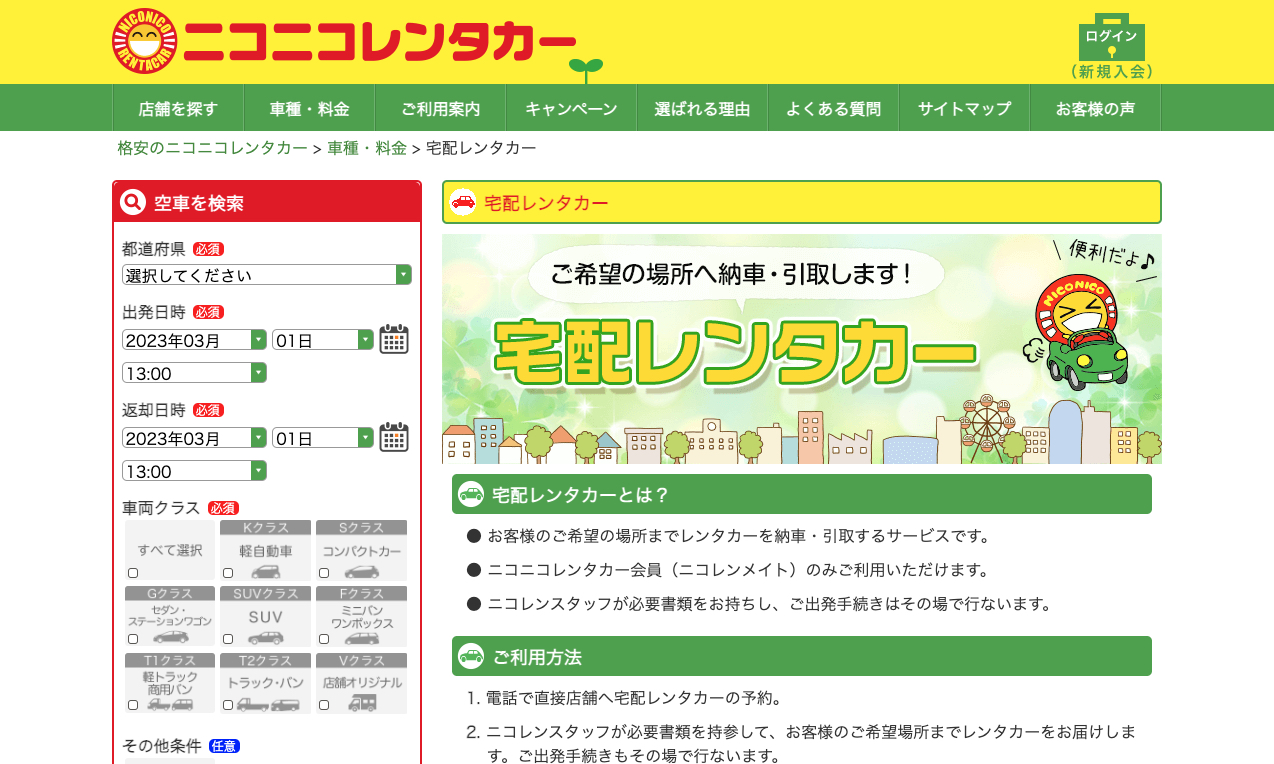This screenshot has width=1274, height=764.
Task: Click the (新規入会) signup link
Action: click(1112, 72)
